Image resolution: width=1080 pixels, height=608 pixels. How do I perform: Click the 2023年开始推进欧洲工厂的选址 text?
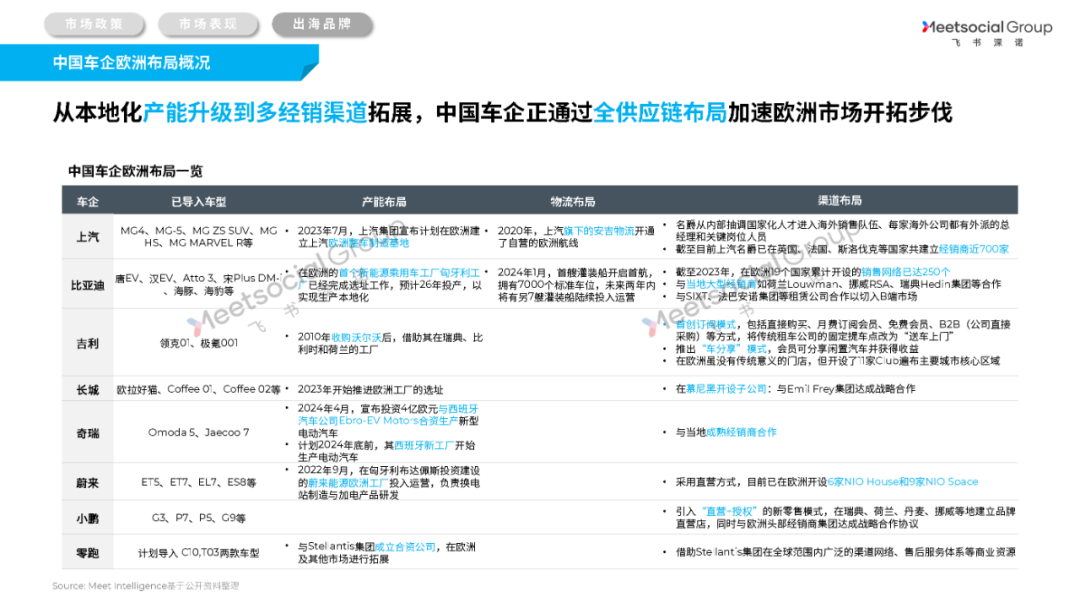click(x=370, y=390)
